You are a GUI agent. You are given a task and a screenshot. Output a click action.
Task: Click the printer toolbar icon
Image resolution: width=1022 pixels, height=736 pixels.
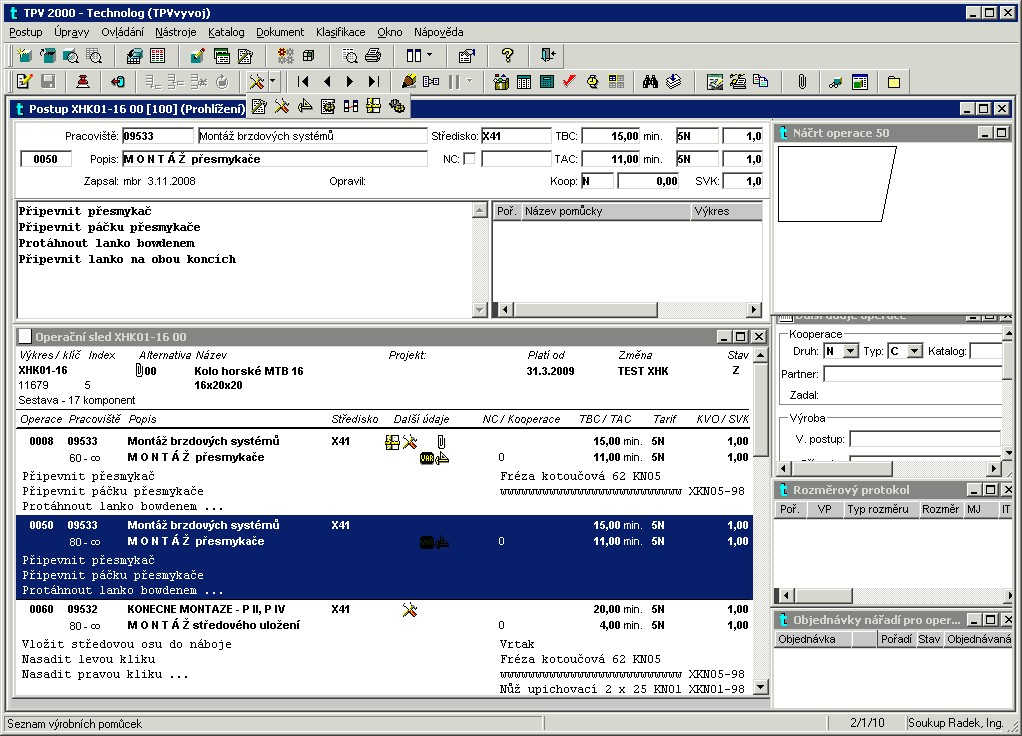[x=373, y=56]
